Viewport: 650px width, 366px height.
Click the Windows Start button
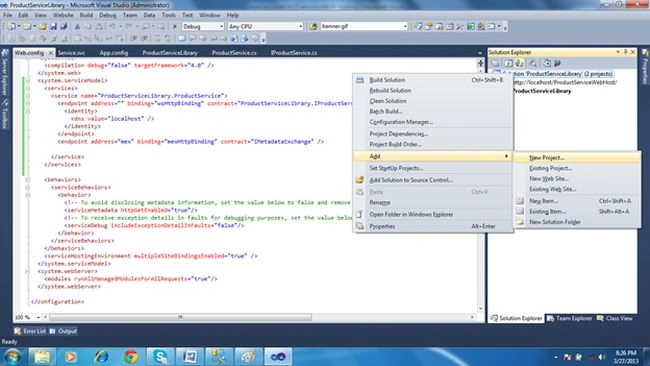coord(12,356)
